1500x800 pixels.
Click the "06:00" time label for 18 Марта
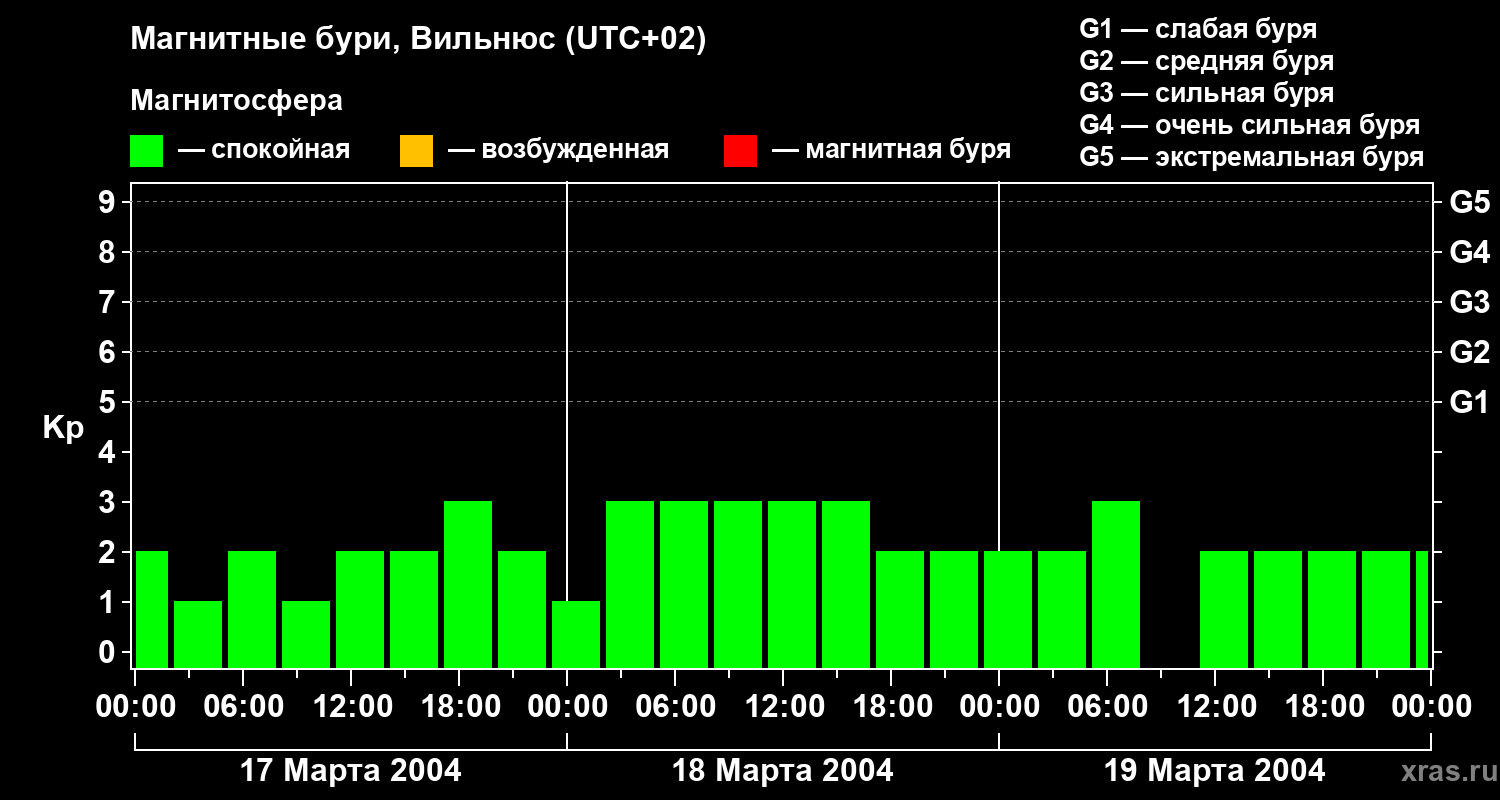coord(675,706)
